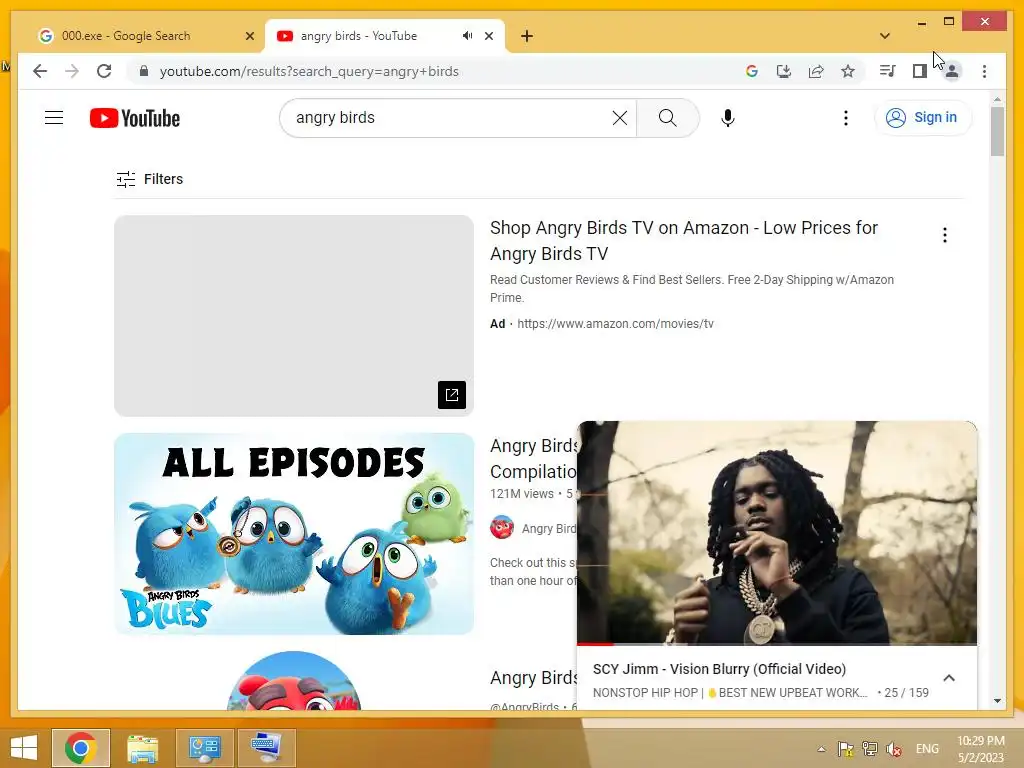Expand the miniplayer playlist chevron
The height and width of the screenshot is (768, 1024).
pyautogui.click(x=949, y=678)
